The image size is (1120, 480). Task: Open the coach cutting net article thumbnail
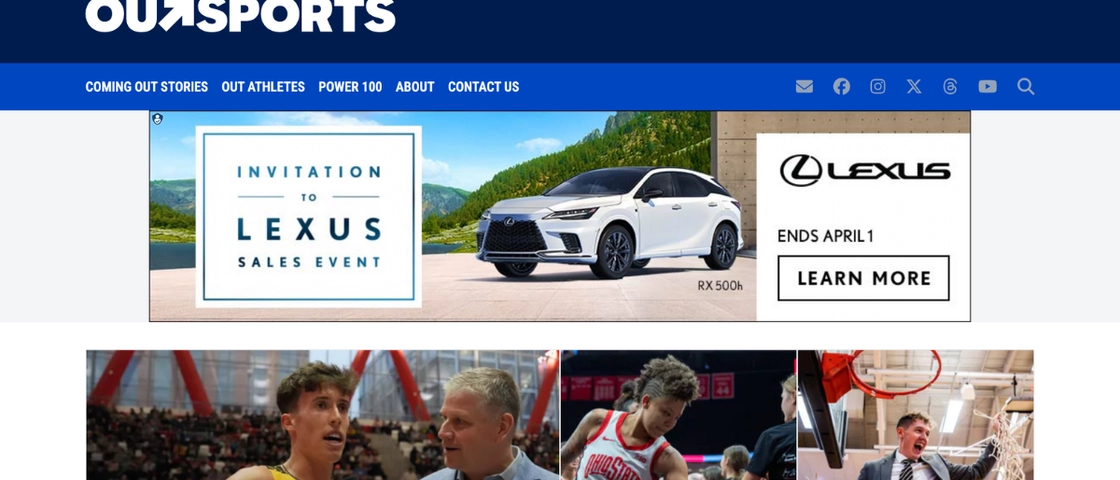point(916,415)
